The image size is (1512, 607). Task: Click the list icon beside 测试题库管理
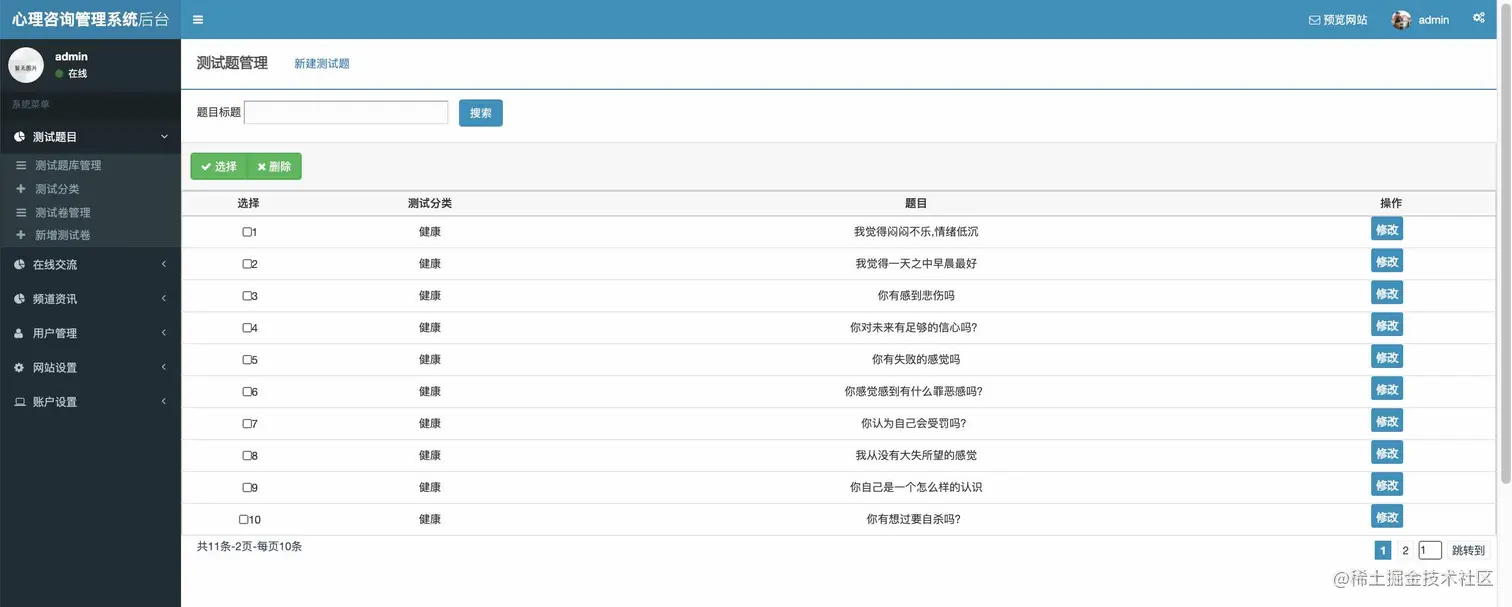point(21,165)
